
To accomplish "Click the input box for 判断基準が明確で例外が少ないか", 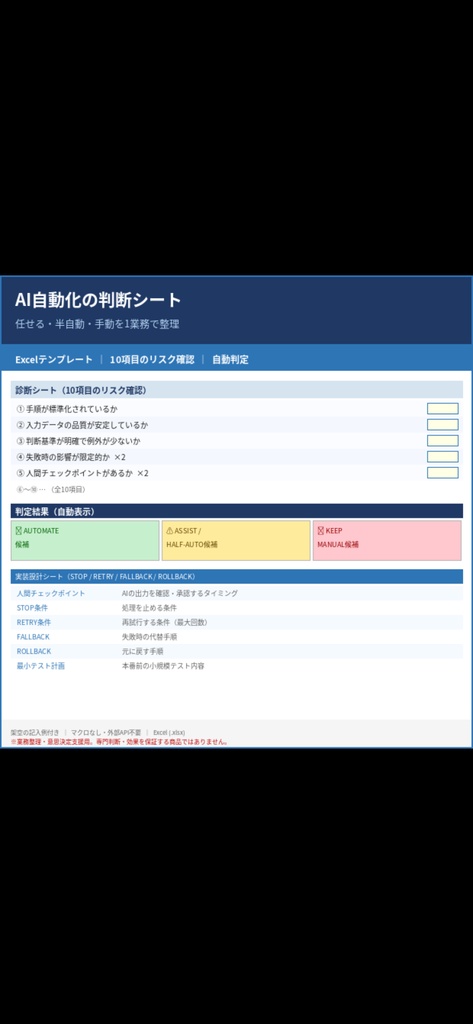I will point(442,441).
